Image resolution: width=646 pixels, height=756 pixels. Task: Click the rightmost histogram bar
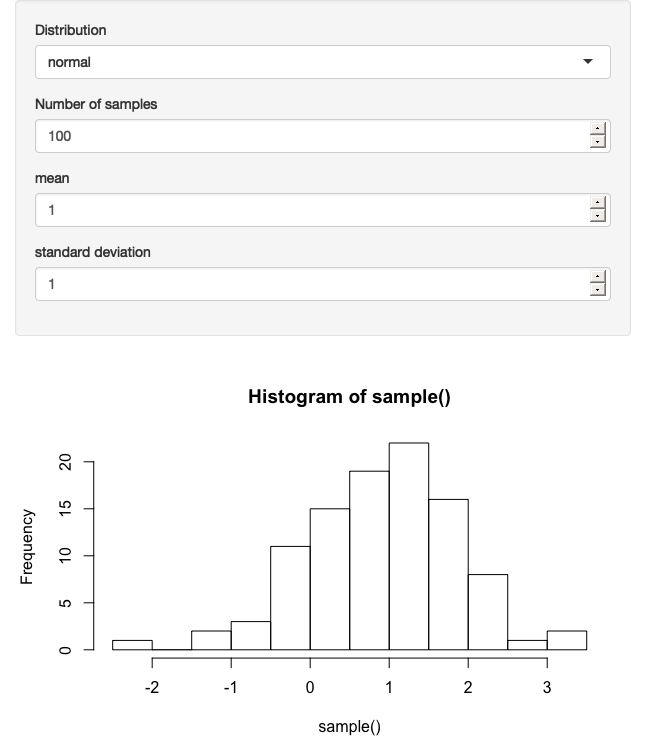click(566, 641)
